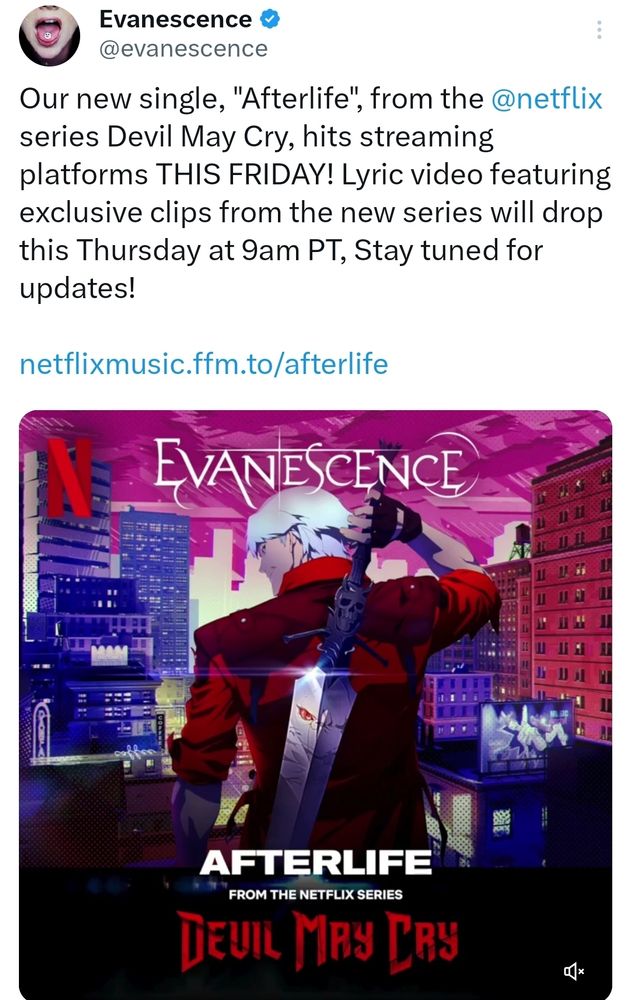Click the red Netflix N logo
The width and height of the screenshot is (630, 1000).
coord(70,476)
